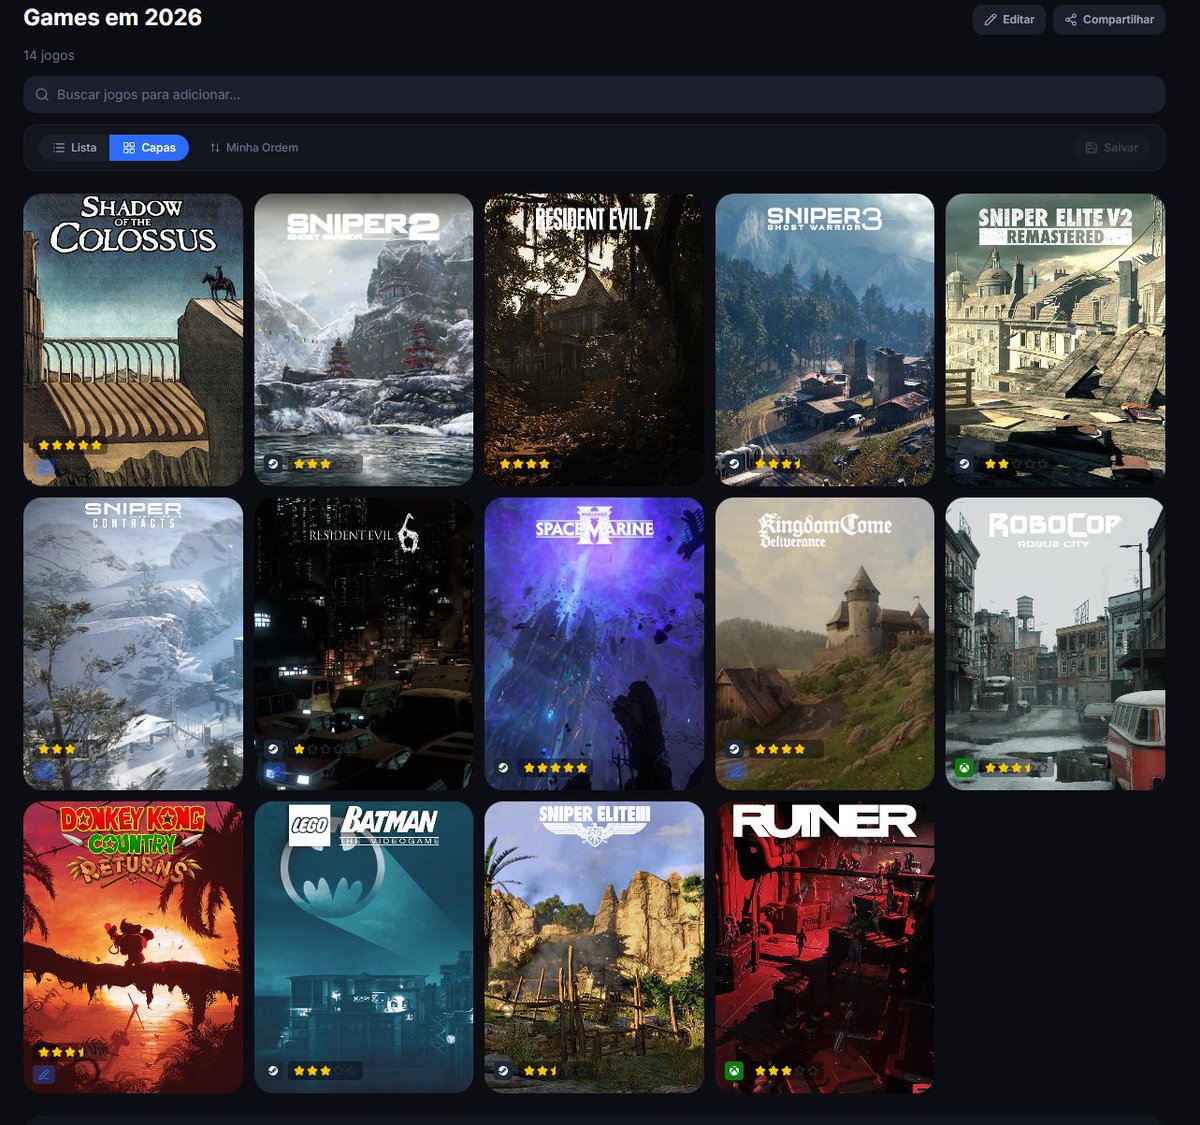Click the Games em 2026 title
Screen dimensions: 1200x1125
tap(113, 18)
